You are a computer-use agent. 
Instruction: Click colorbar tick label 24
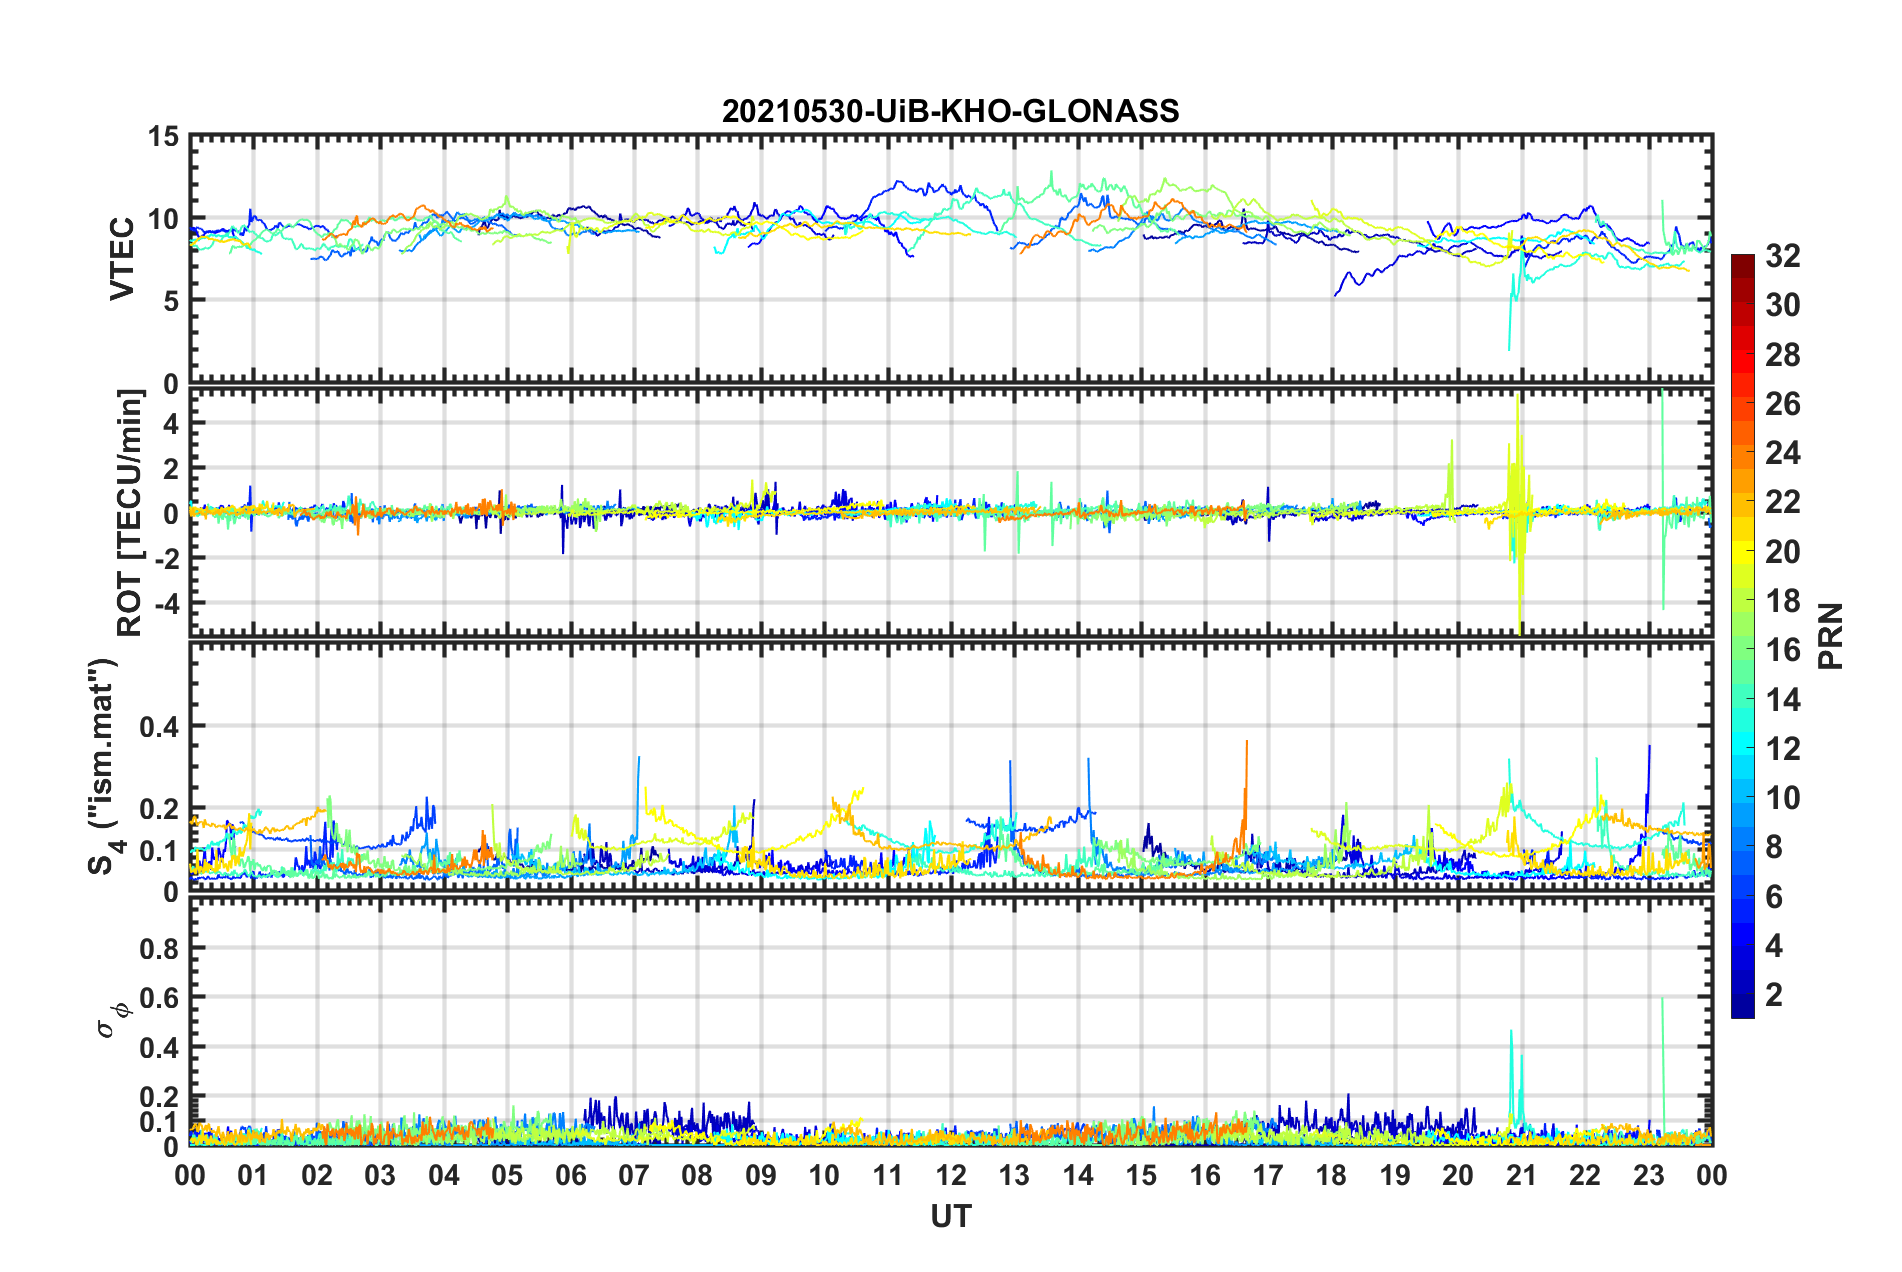(x=1782, y=453)
